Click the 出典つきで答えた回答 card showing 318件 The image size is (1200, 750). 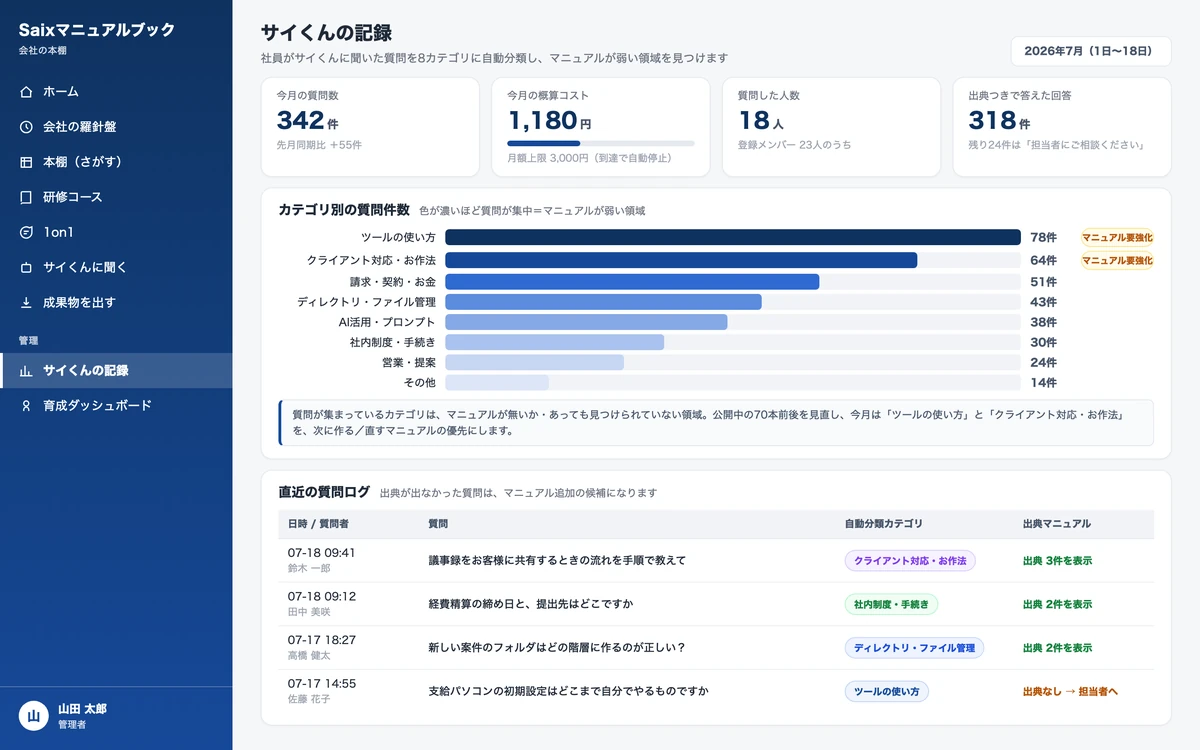[1062, 127]
